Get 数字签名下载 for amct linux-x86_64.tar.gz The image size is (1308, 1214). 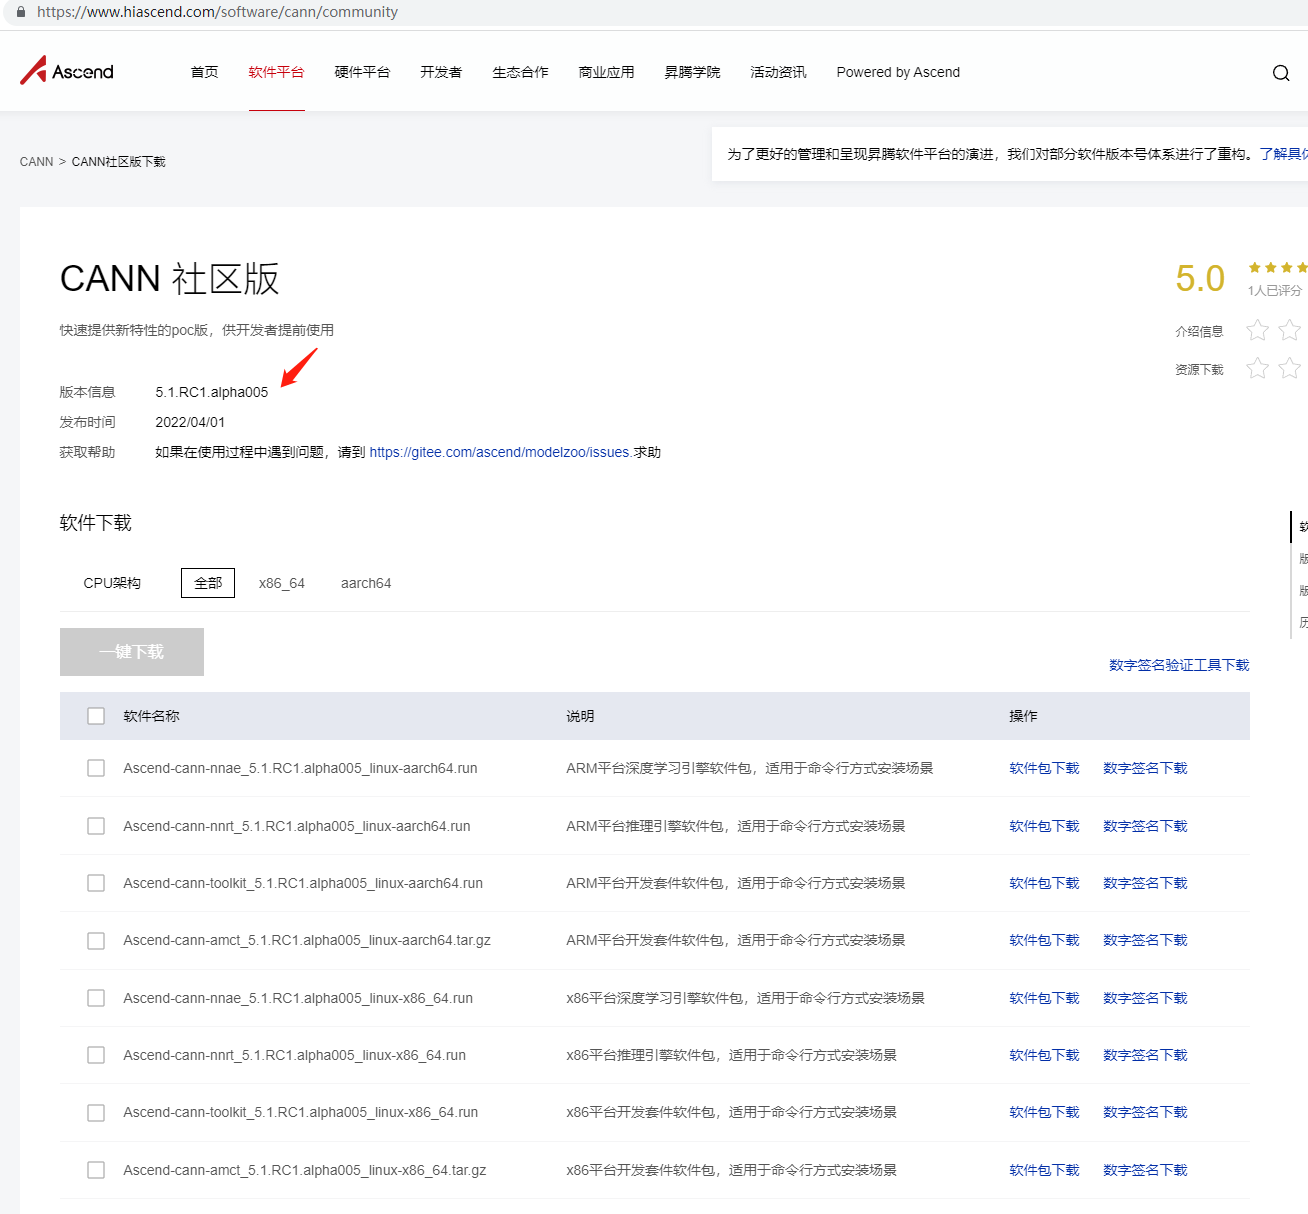(x=1146, y=1170)
